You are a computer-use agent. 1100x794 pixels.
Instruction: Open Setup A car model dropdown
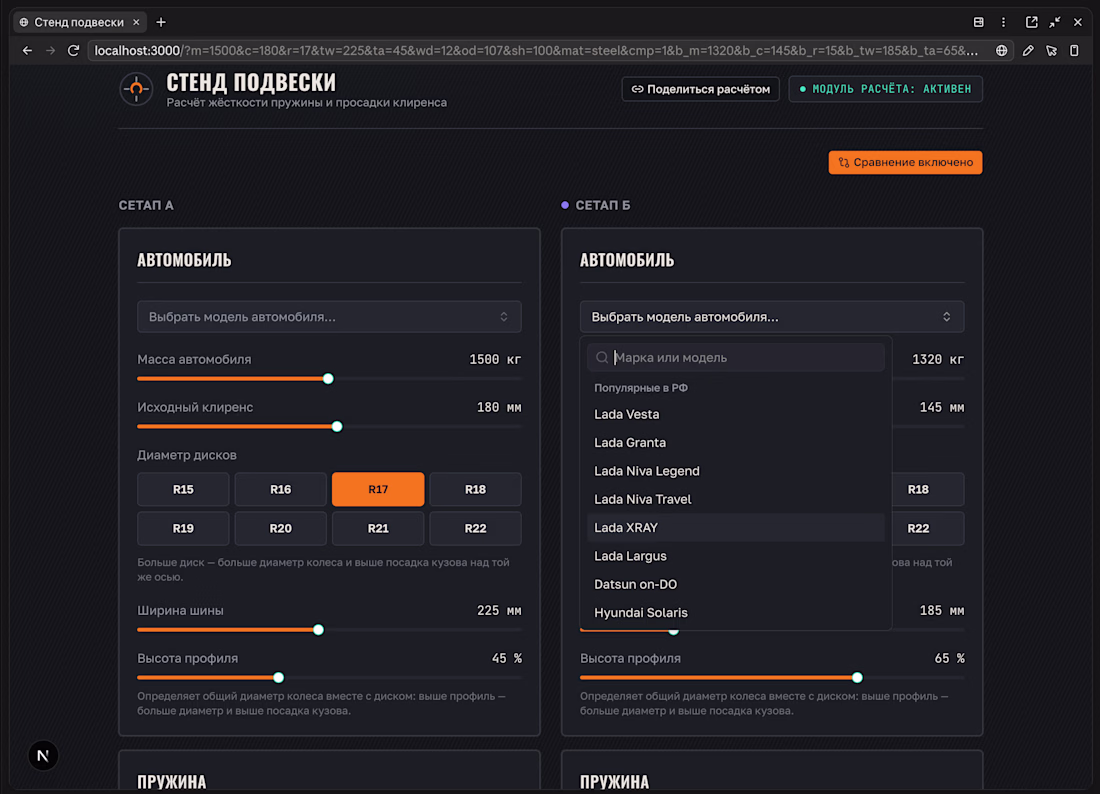[x=329, y=317]
